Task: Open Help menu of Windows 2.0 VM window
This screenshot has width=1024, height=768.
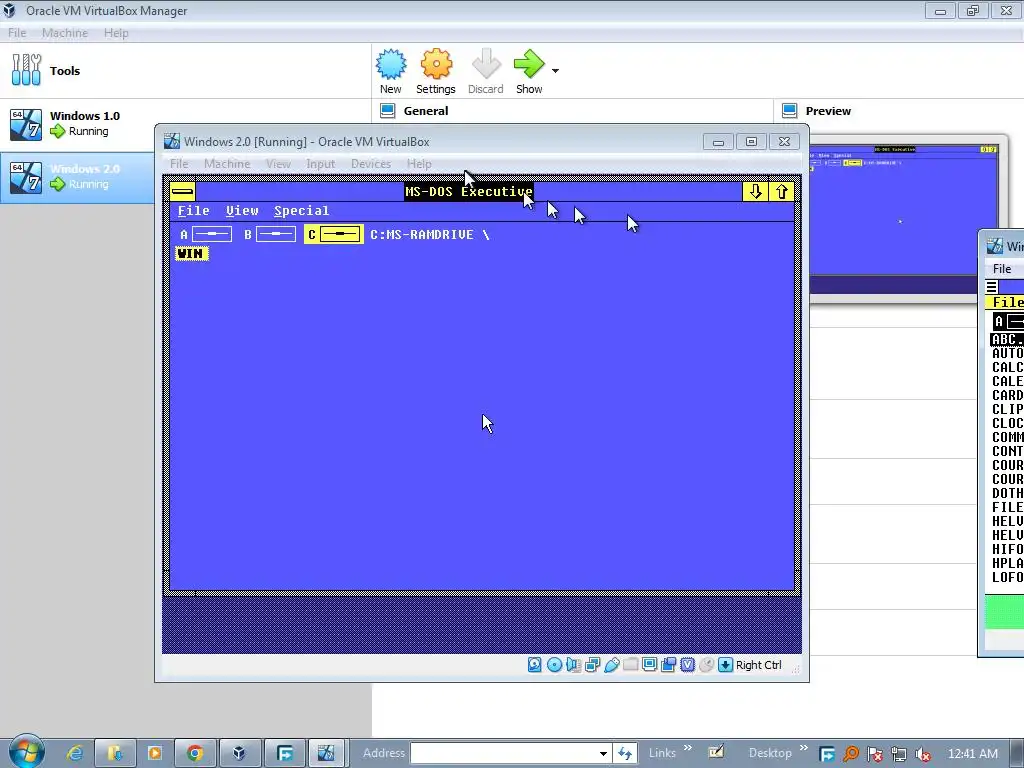Action: [x=419, y=164]
